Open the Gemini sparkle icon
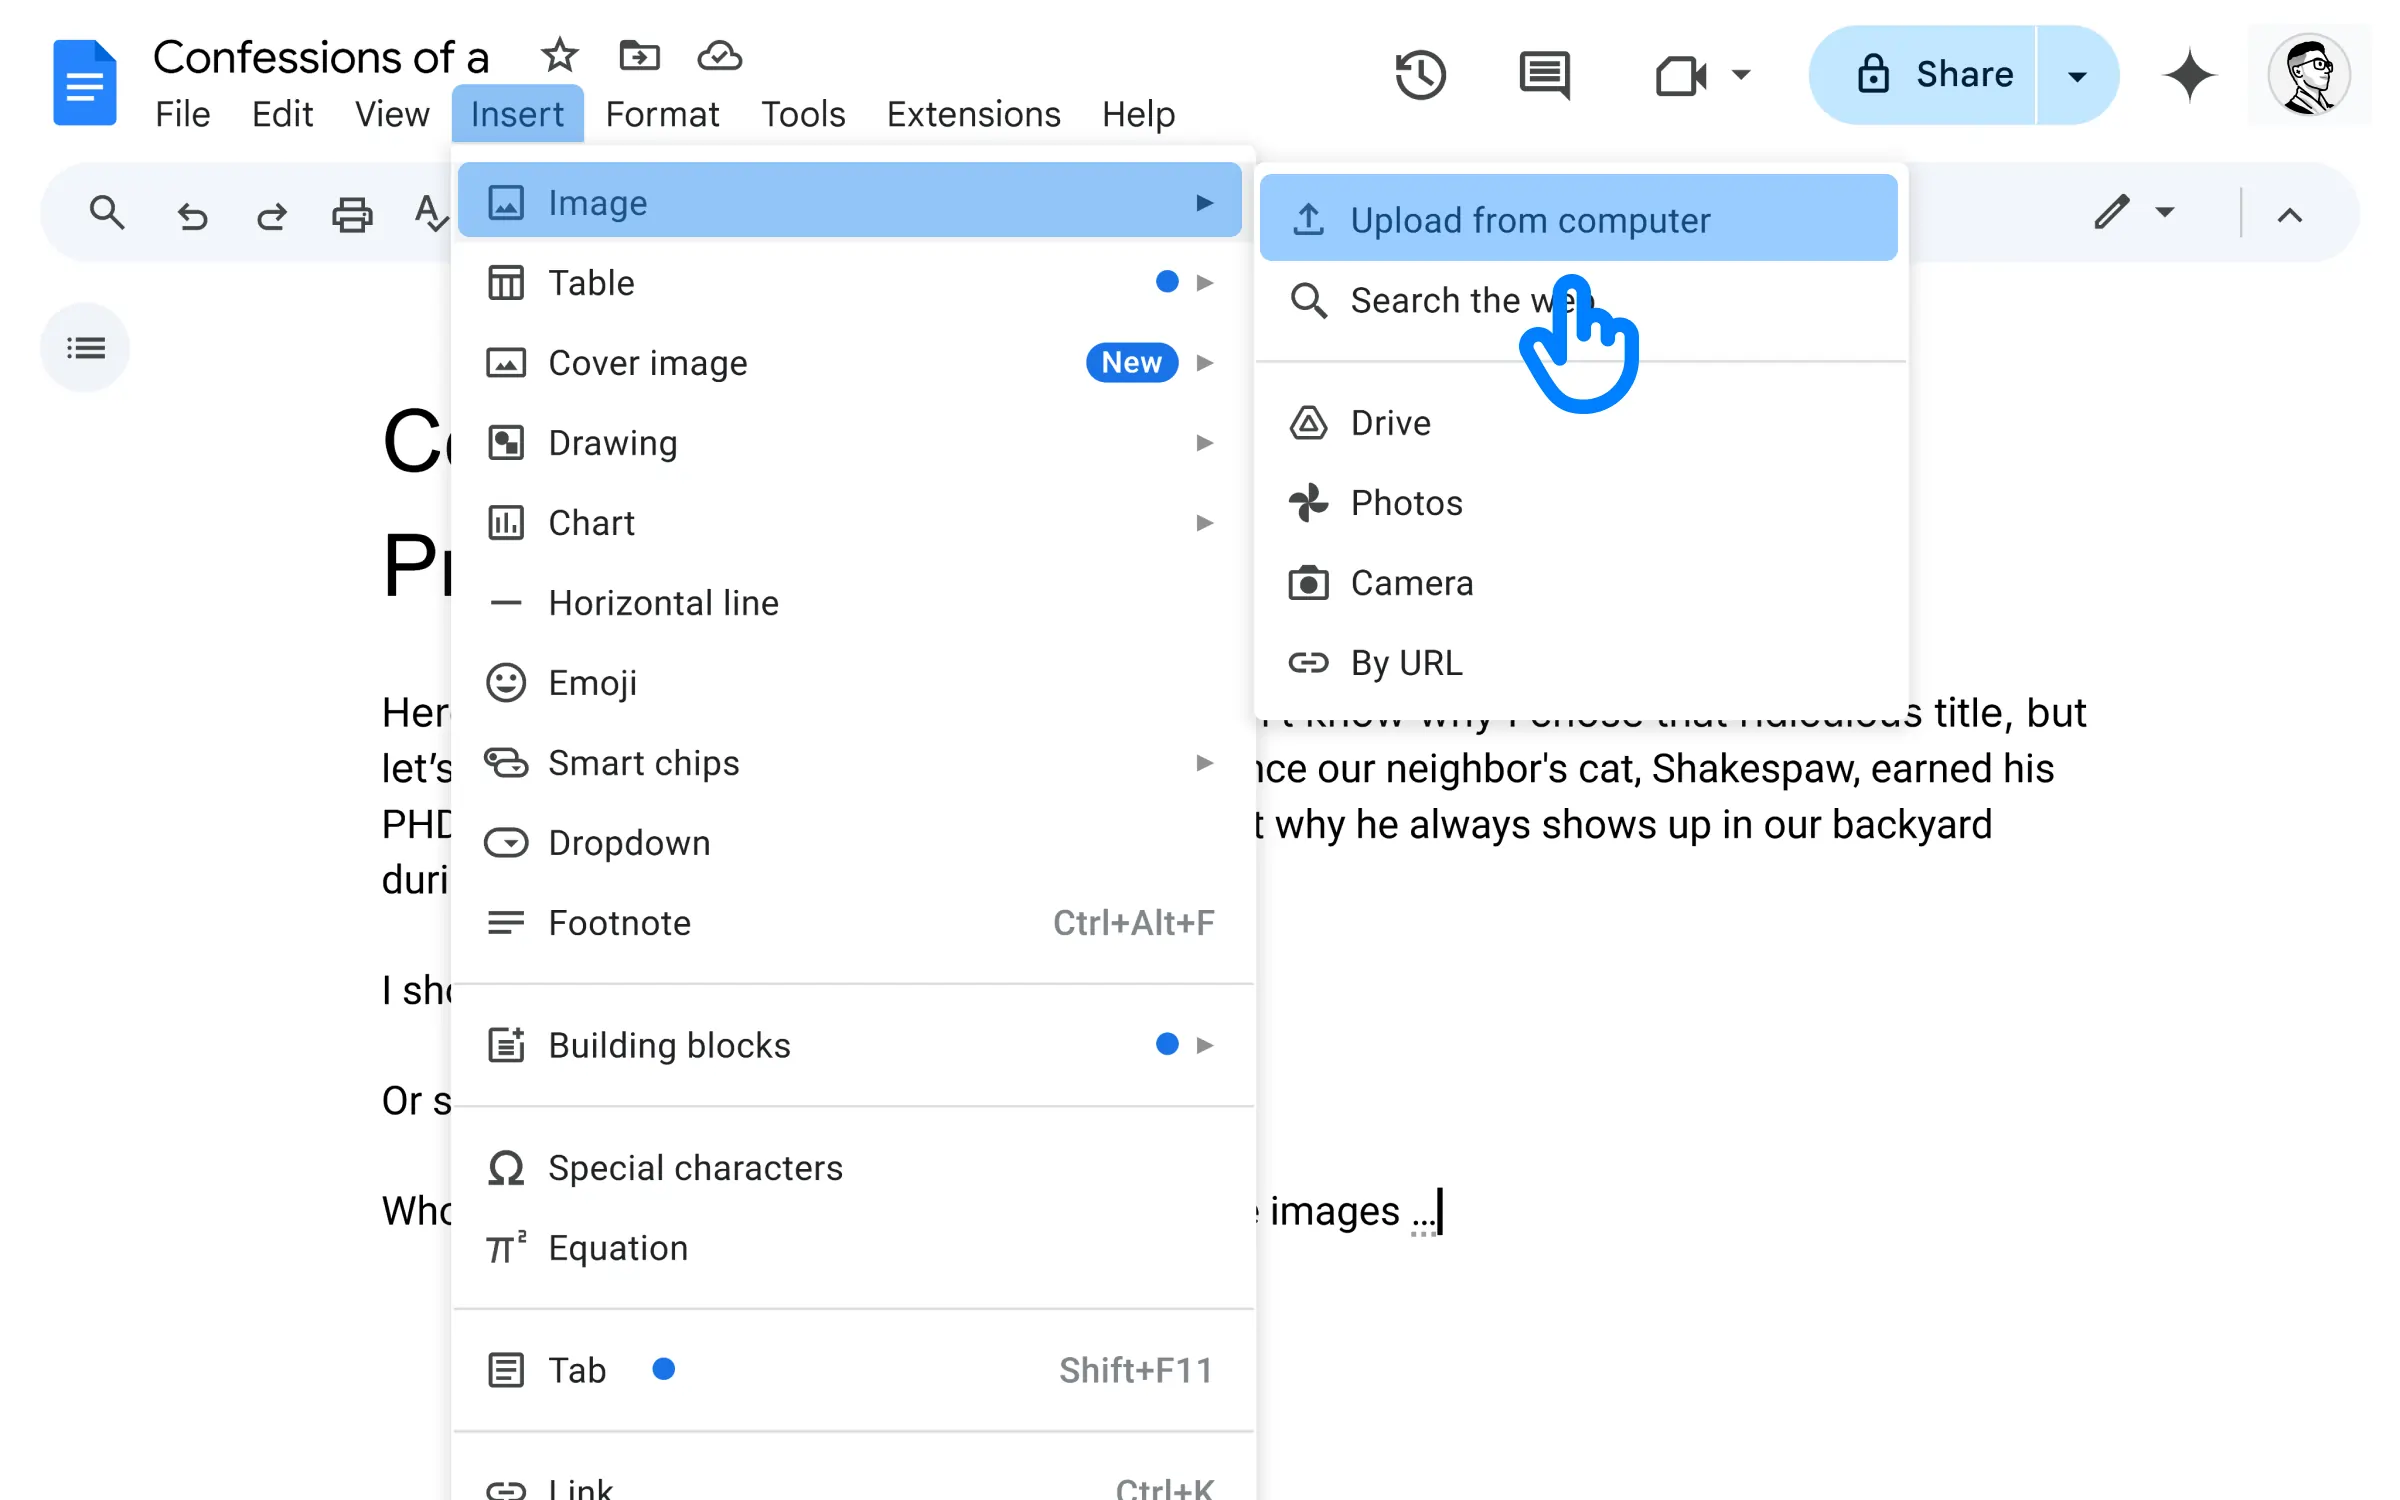2400x1500 pixels. [2189, 75]
